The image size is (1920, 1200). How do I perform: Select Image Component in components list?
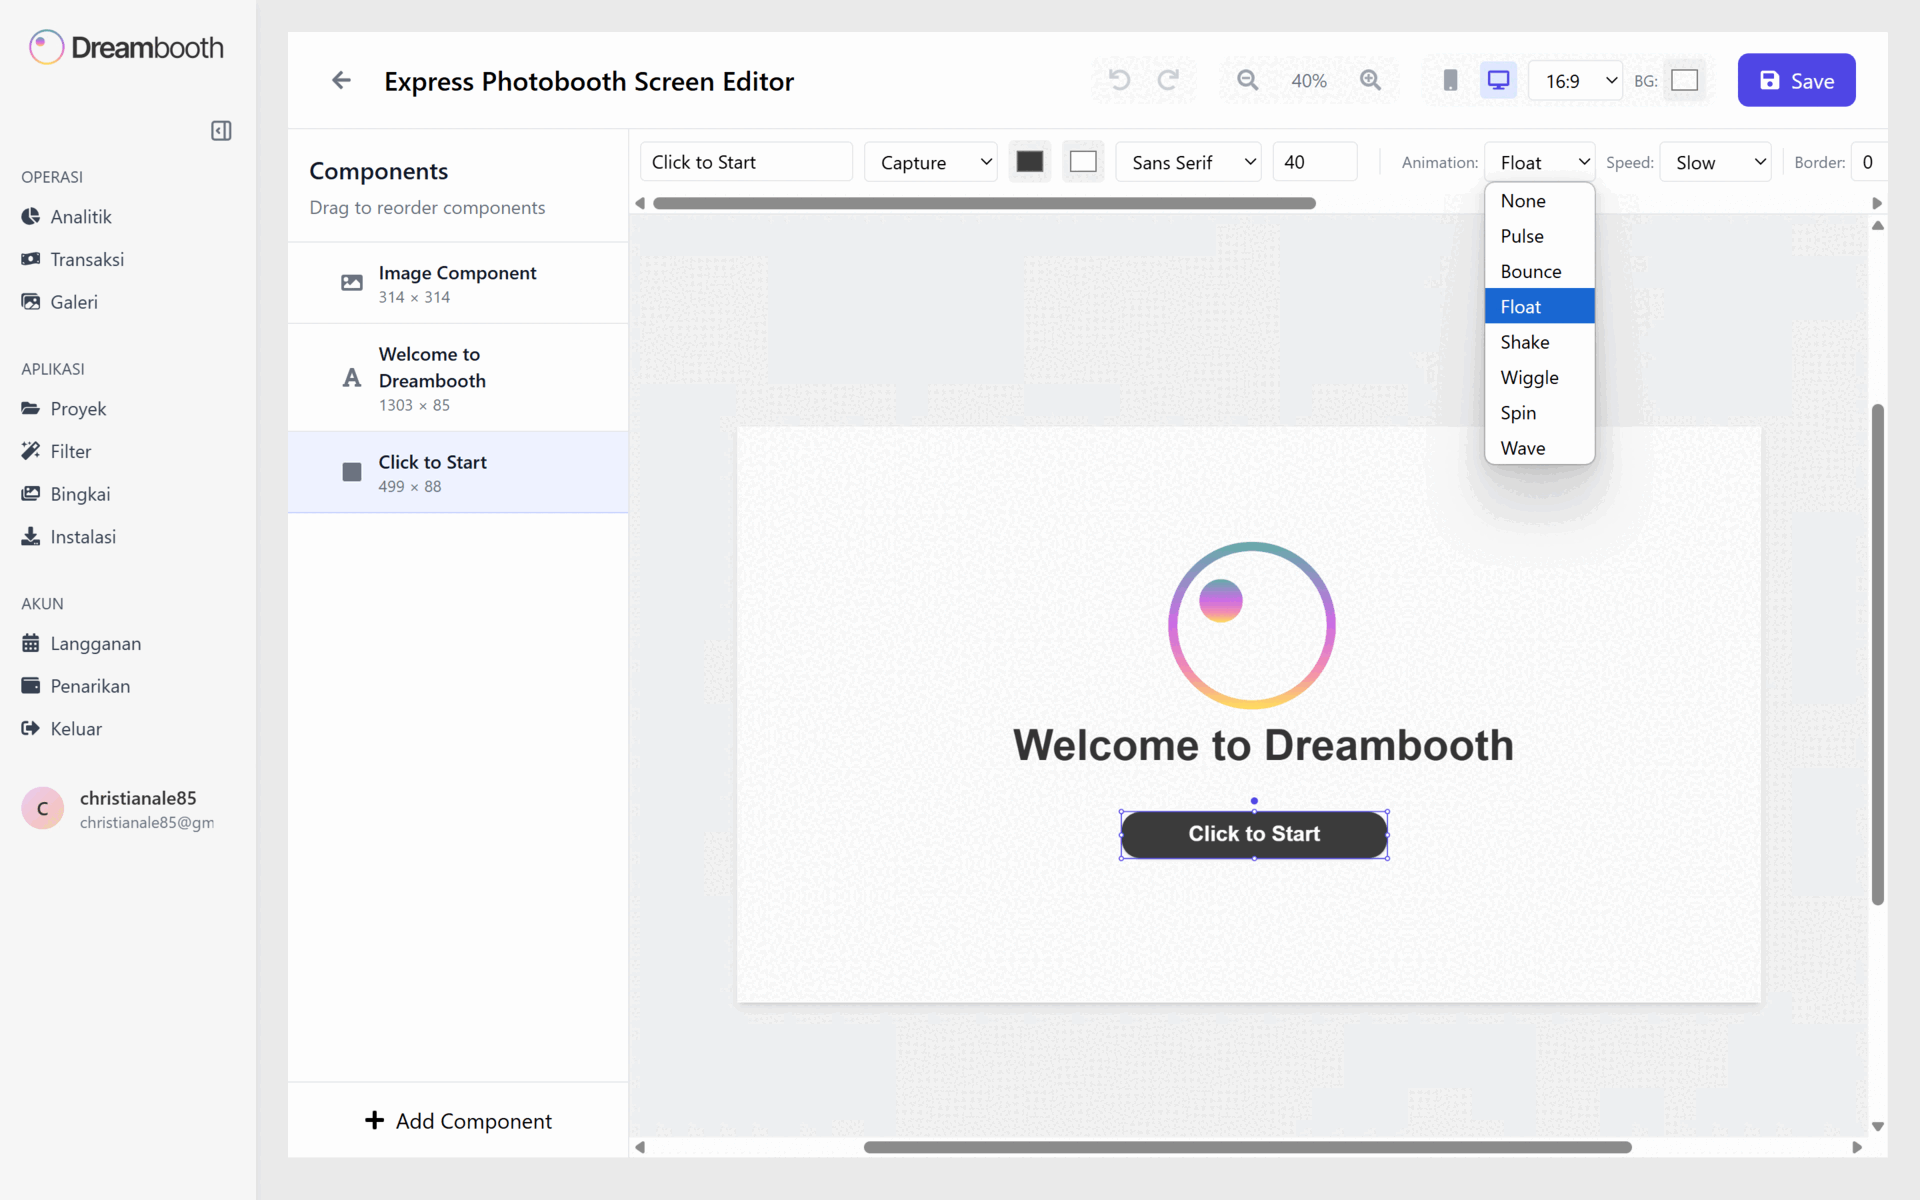458,283
